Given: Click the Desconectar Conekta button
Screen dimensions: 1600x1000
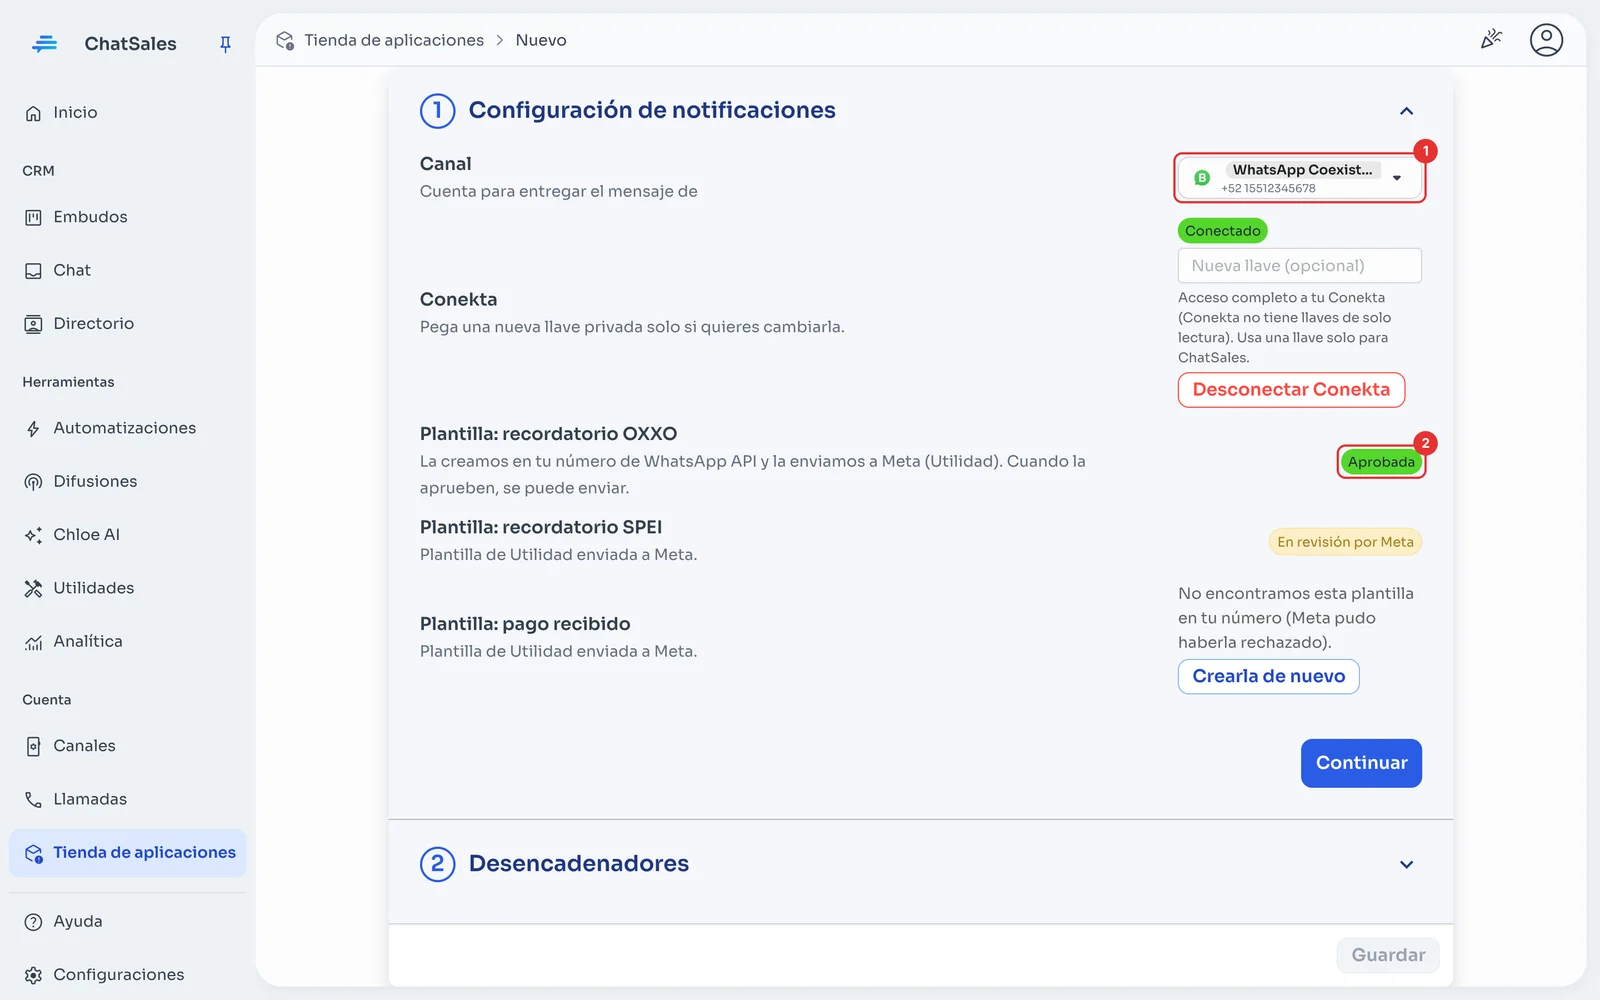Looking at the screenshot, I should 1291,390.
